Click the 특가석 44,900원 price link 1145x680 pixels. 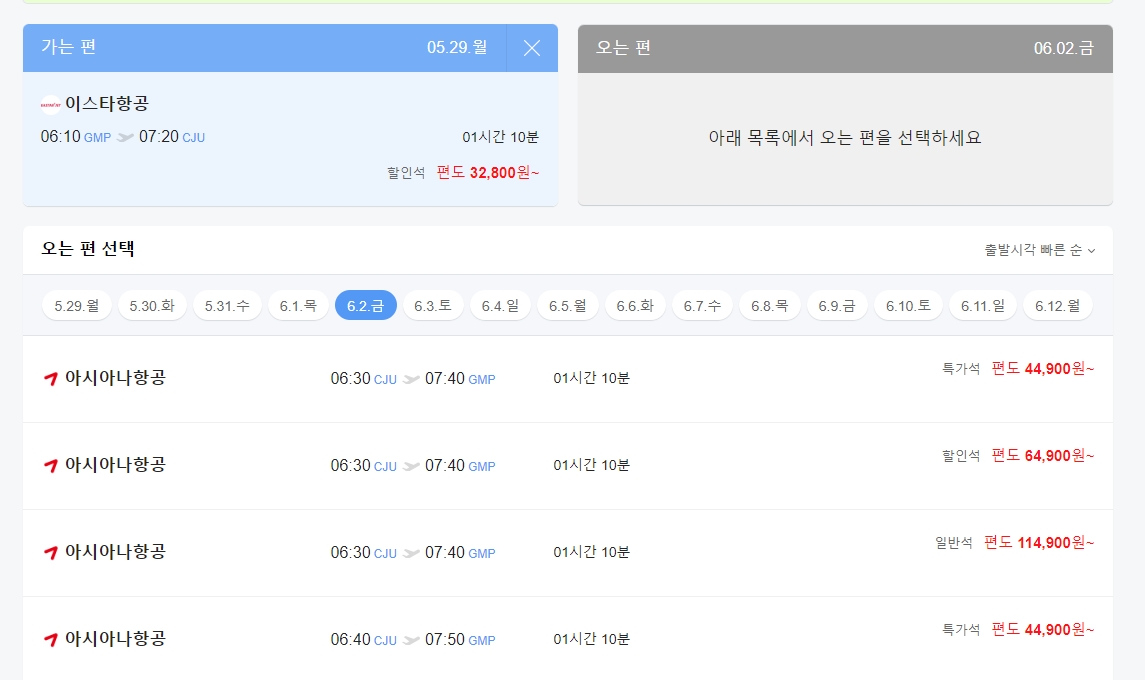coord(1040,368)
